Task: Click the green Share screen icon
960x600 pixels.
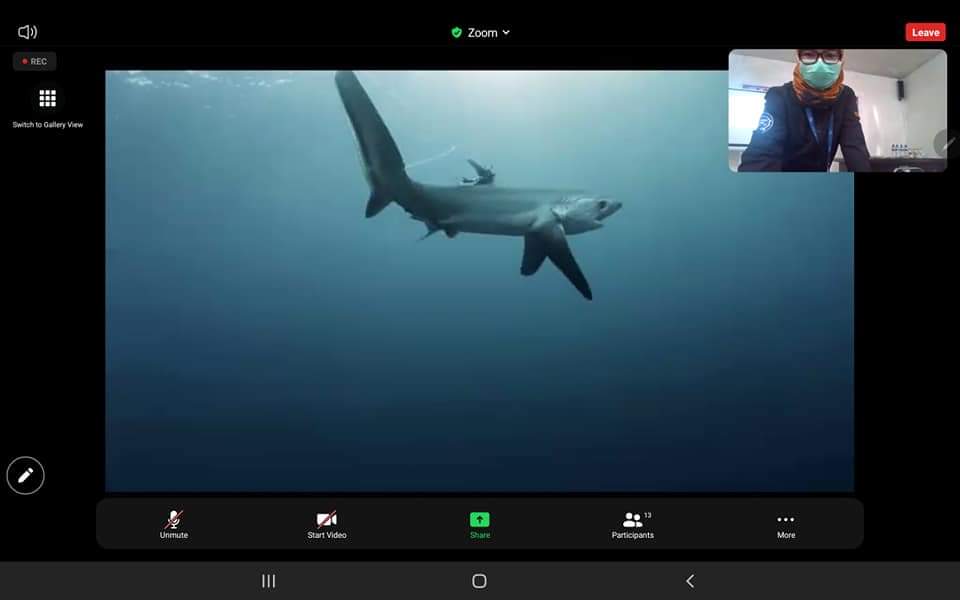Action: click(480, 520)
